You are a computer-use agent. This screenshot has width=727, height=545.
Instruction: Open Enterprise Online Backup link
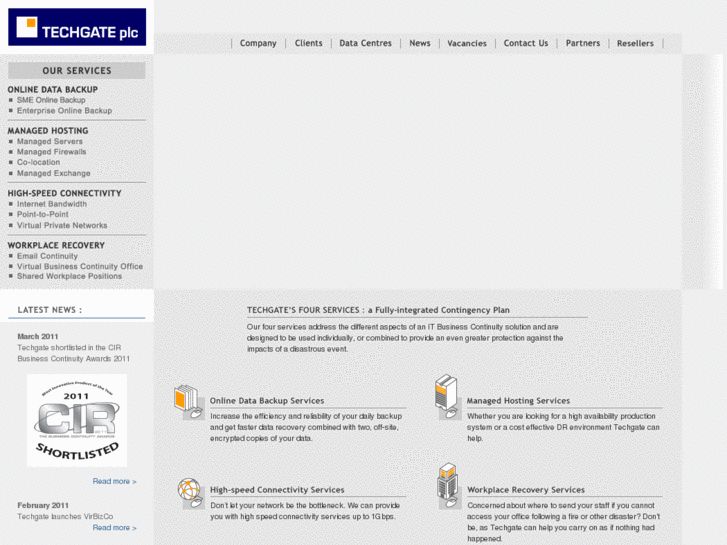64,111
